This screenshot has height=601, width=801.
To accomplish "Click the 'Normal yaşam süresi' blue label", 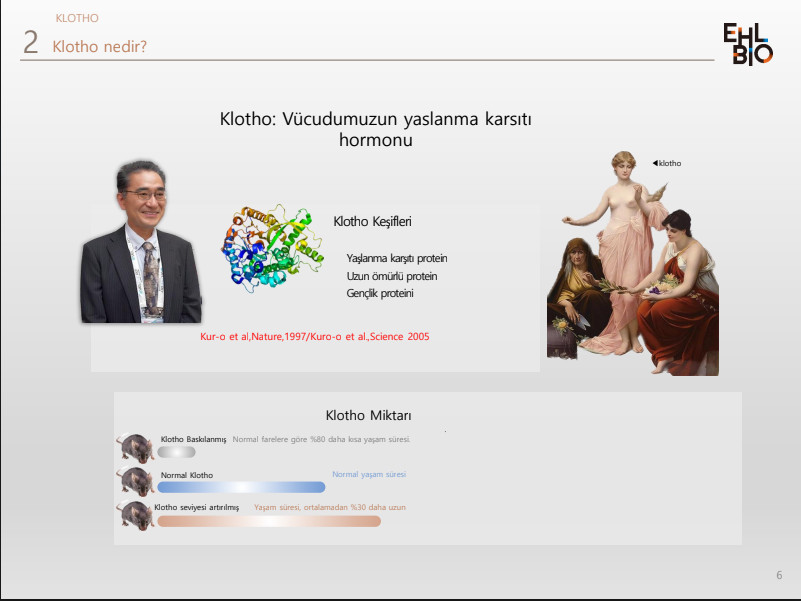I will click(x=369, y=474).
